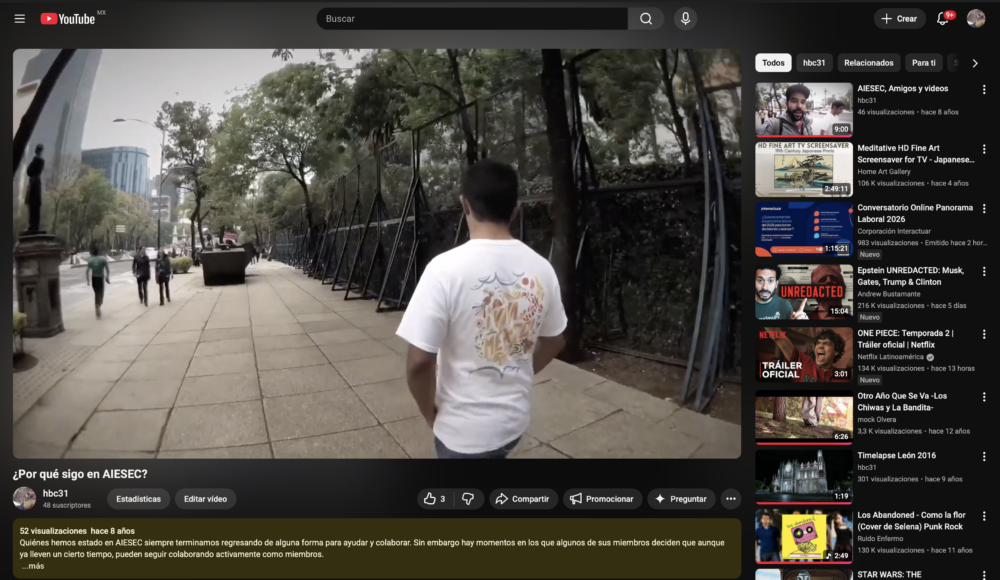Click the YouTube logo home icon
Viewport: 1000px width, 580px height.
click(68, 19)
